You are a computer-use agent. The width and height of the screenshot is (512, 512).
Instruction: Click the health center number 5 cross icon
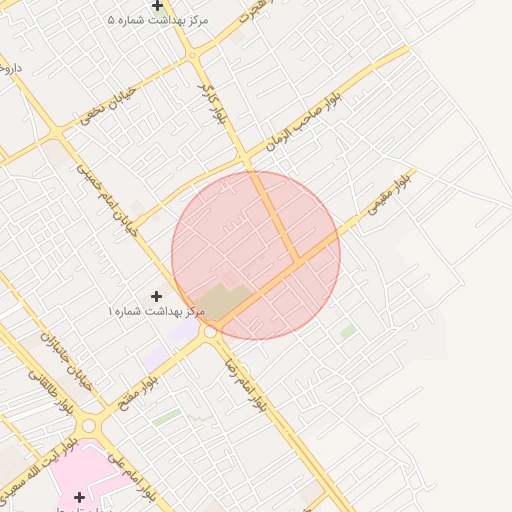click(157, 5)
